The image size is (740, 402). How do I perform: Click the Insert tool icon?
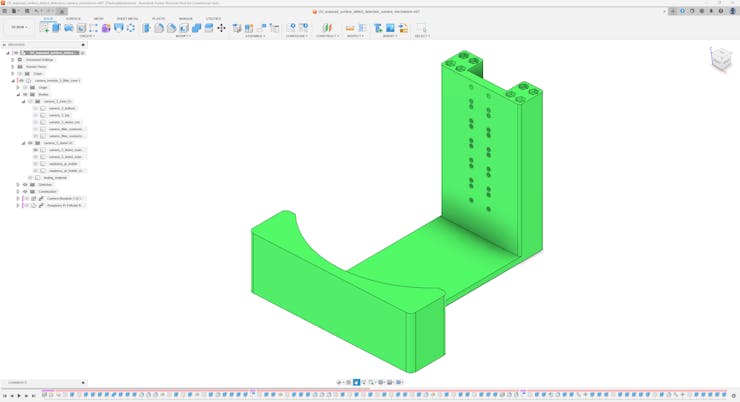378,28
